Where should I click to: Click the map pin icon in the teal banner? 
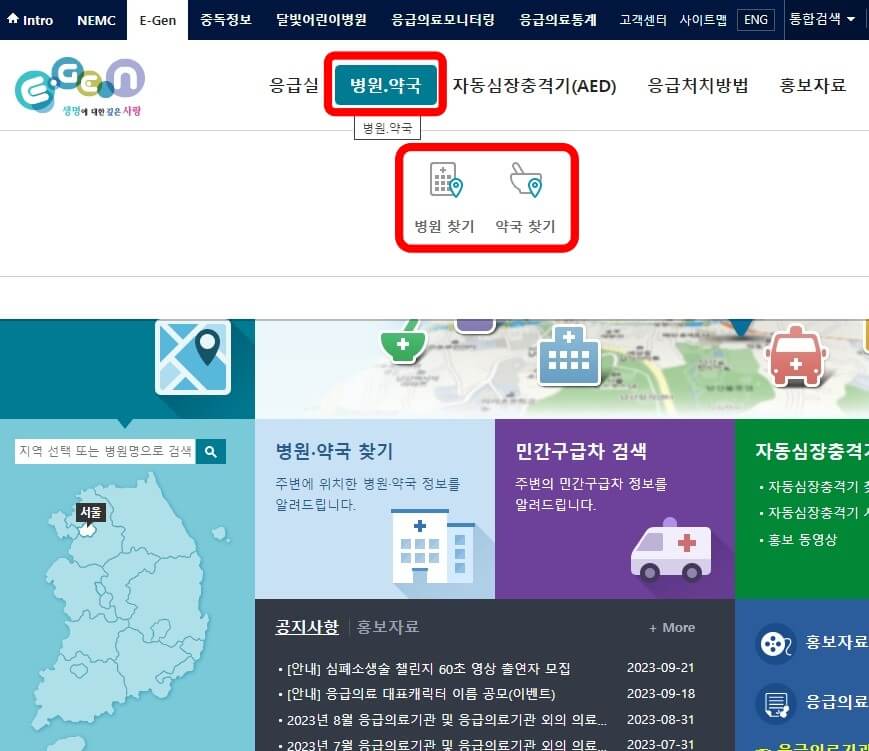coord(195,356)
